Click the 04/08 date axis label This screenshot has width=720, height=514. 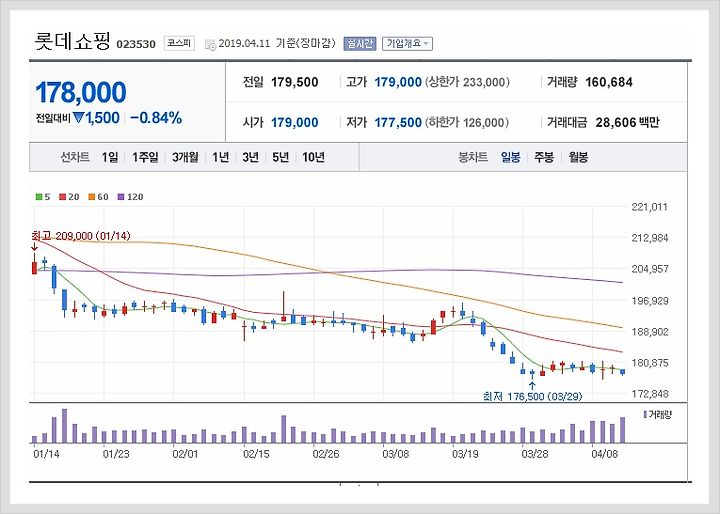[x=604, y=454]
